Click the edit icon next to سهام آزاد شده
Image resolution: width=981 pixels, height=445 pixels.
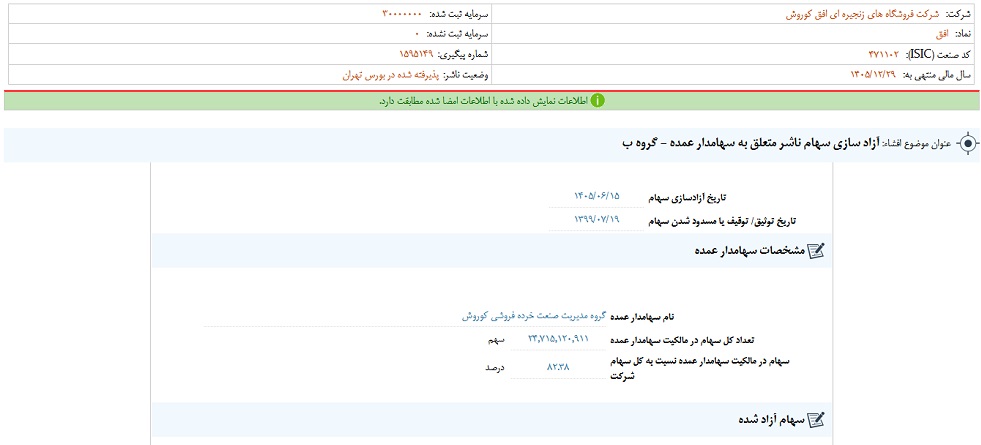coord(816,419)
